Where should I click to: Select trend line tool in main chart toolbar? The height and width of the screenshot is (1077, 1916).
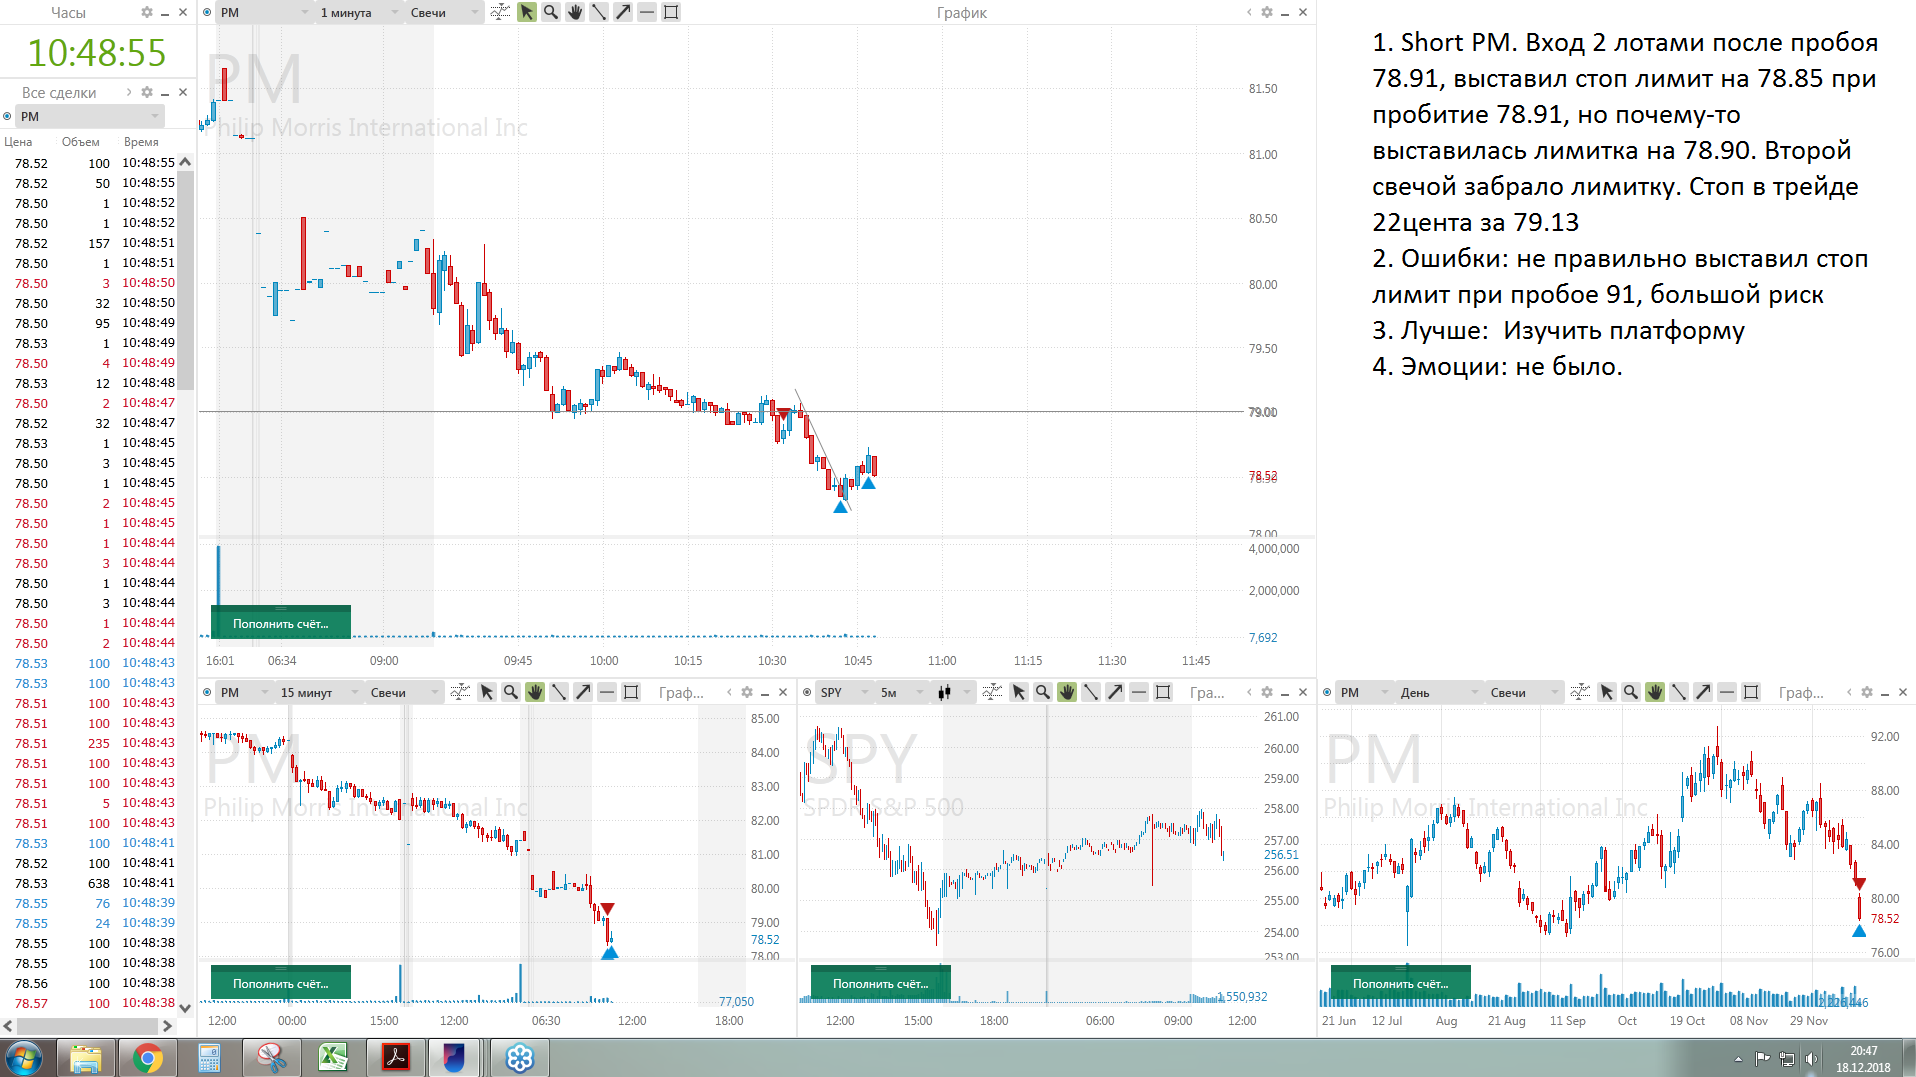pos(599,12)
